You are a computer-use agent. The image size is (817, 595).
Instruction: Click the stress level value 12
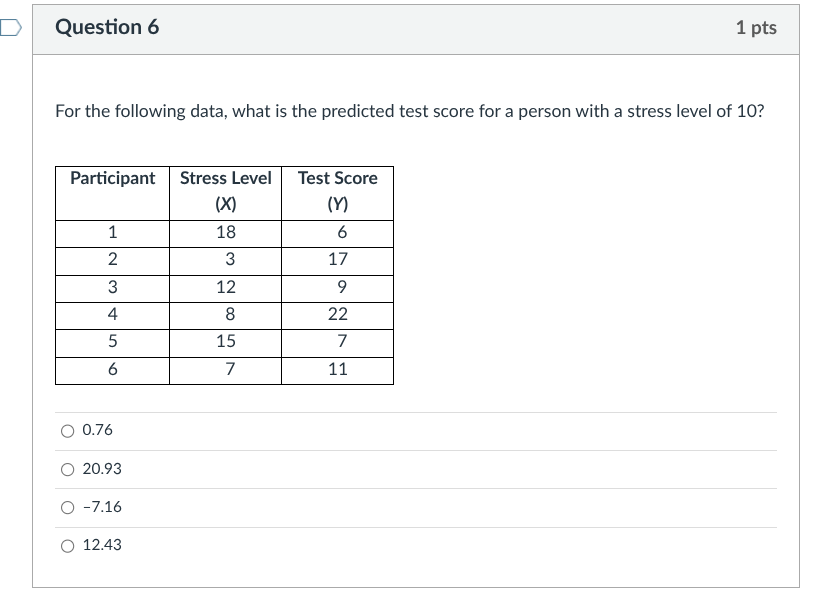[x=224, y=286]
